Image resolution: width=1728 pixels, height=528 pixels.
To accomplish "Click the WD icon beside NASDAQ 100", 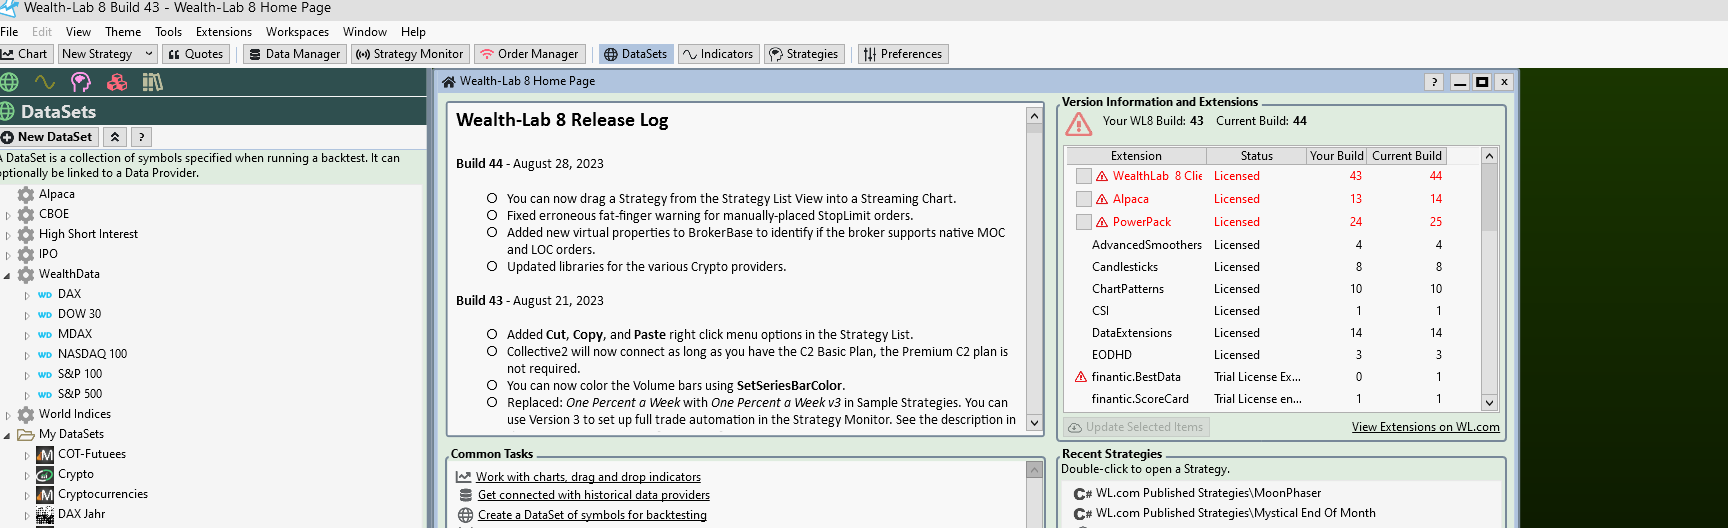I will [45, 354].
